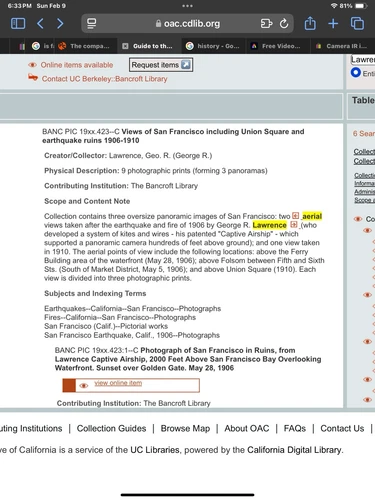The height and width of the screenshot is (500, 375).
Task: Switch to 'Free Video...' tab
Action: click(x=277, y=46)
